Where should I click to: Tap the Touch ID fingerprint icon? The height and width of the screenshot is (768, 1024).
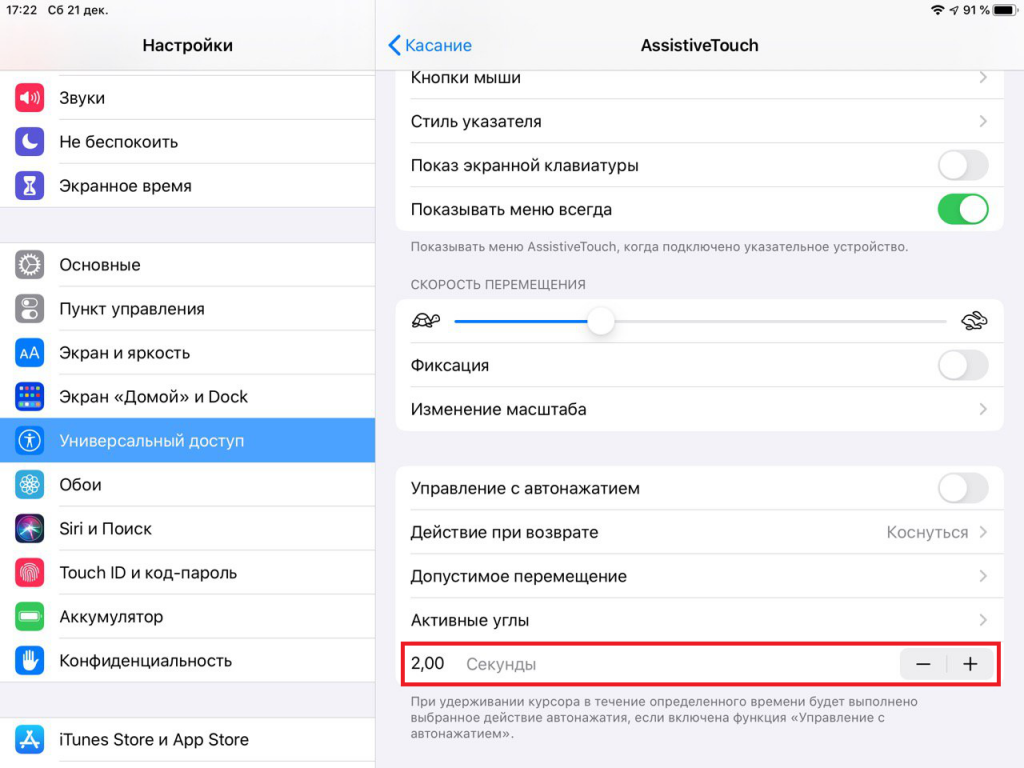(30, 573)
